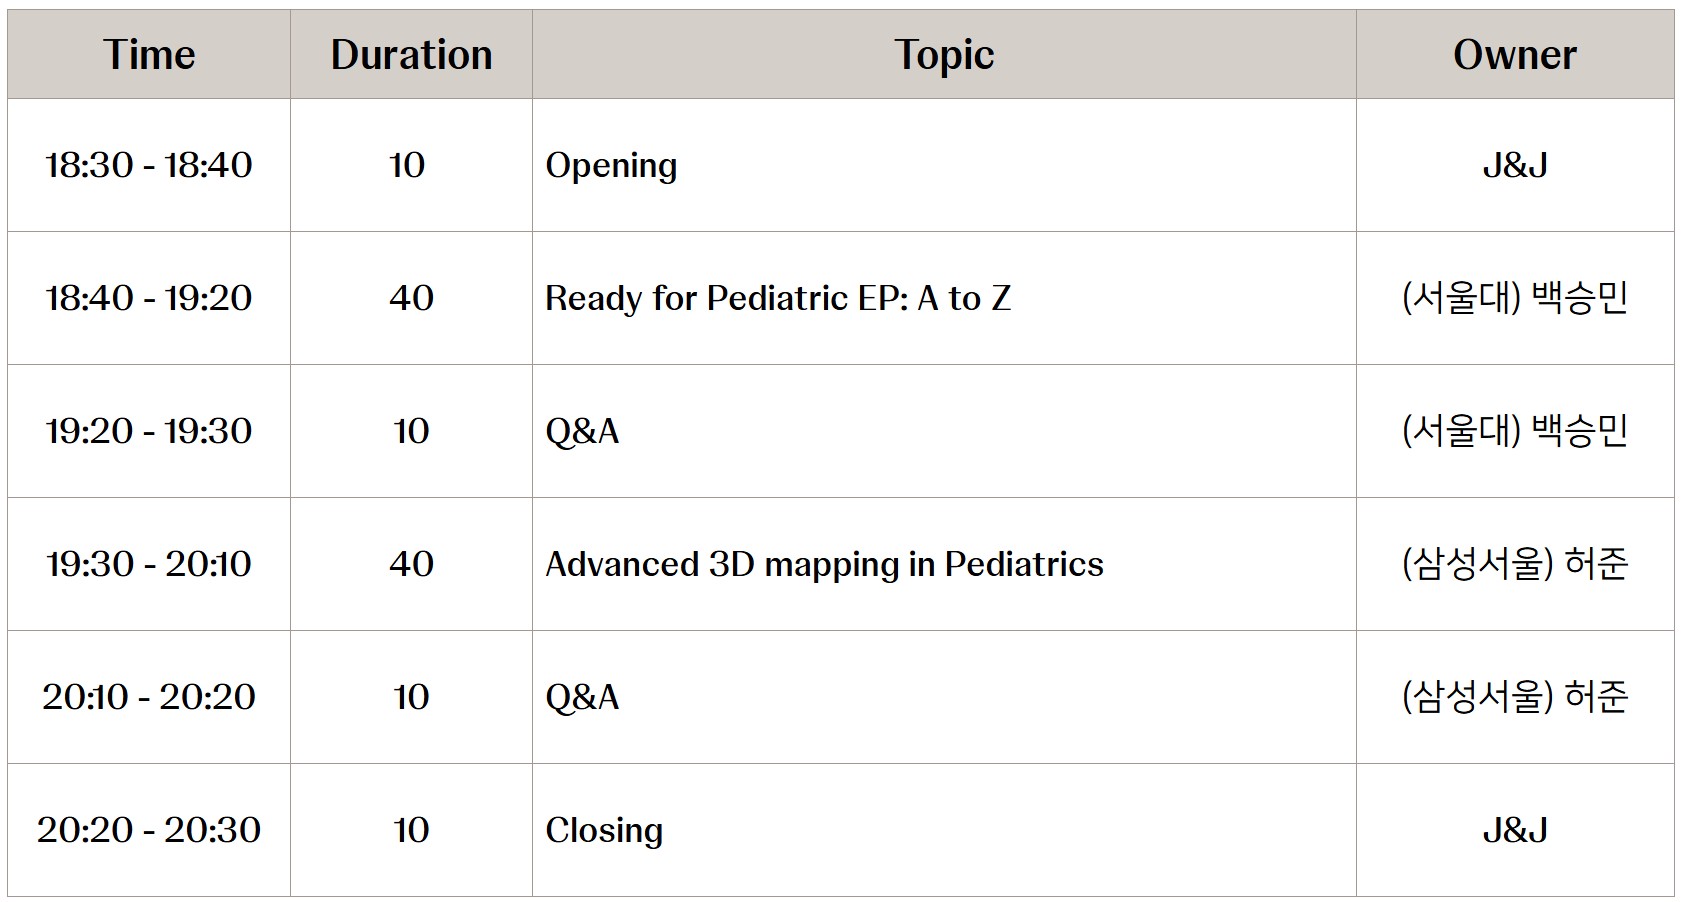The image size is (1684, 902).
Task: Select the Closing topic cell
Action: 944,830
